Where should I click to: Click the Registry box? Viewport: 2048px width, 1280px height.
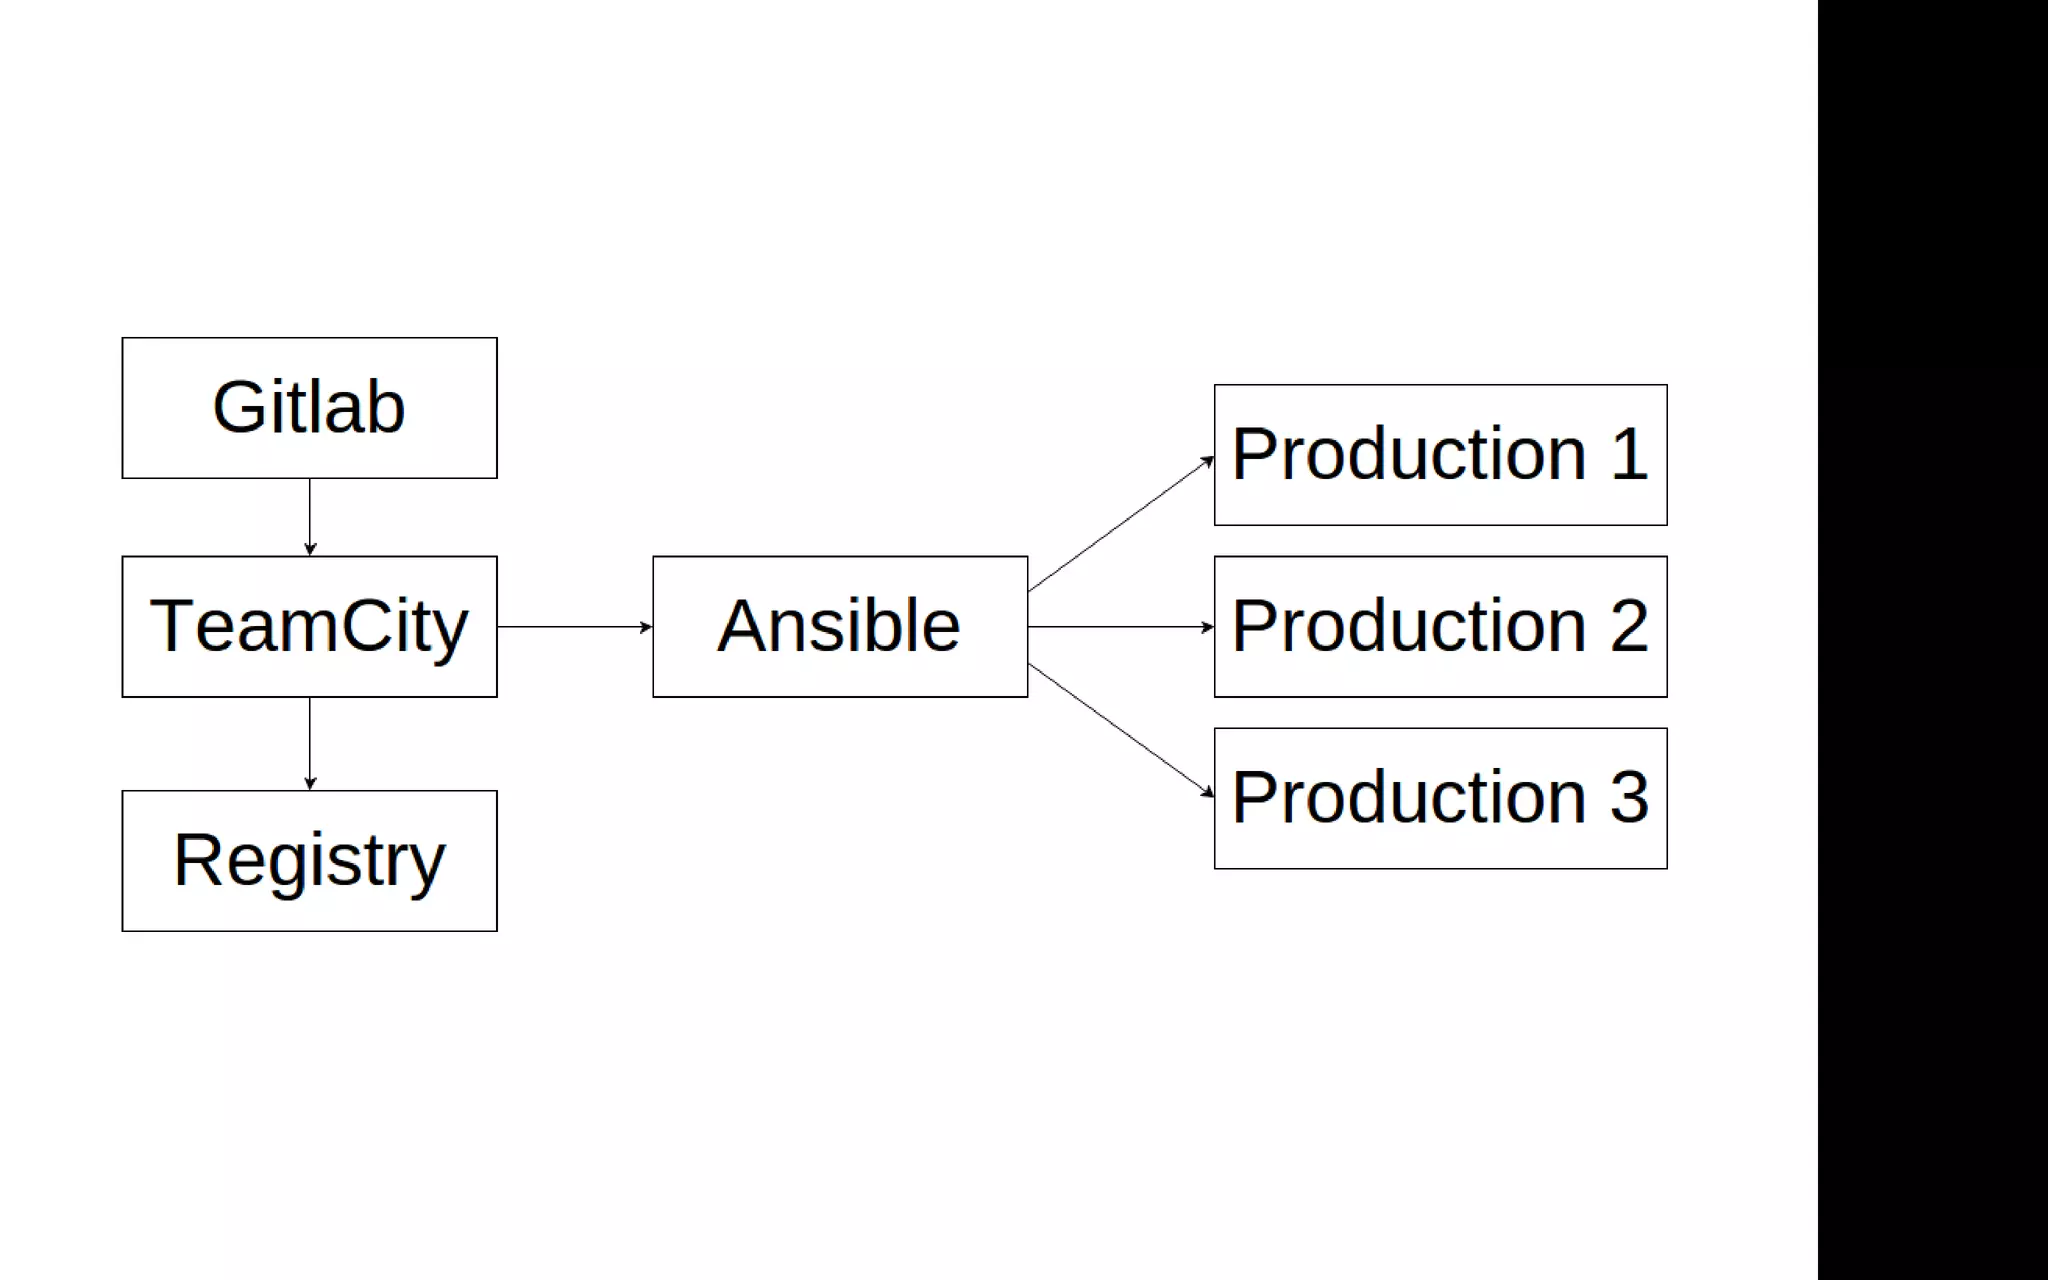point(309,861)
